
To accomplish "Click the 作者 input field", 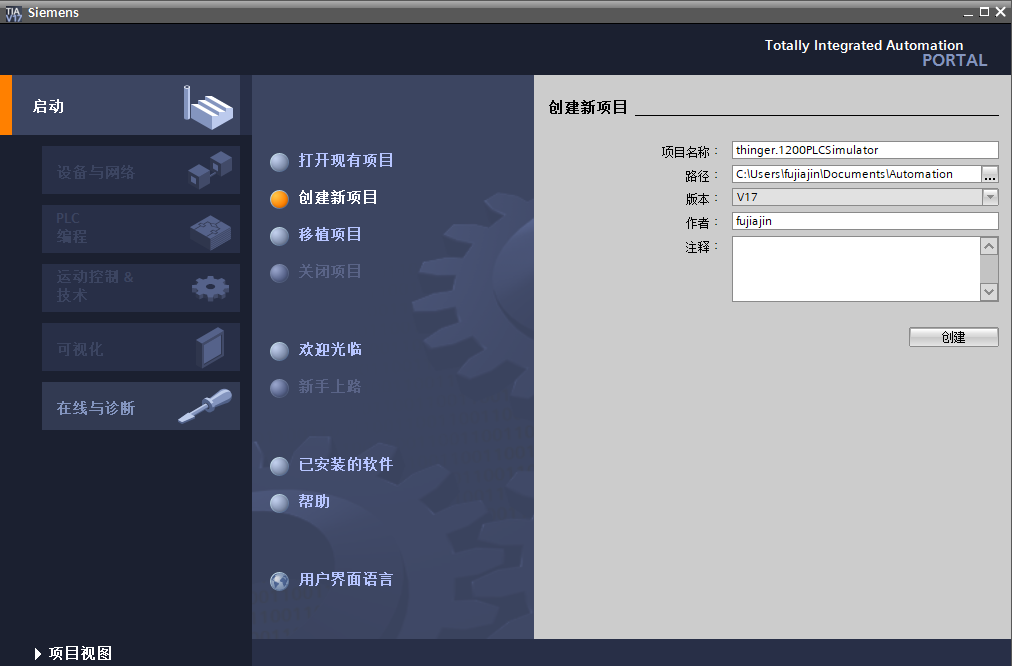I will click(865, 221).
